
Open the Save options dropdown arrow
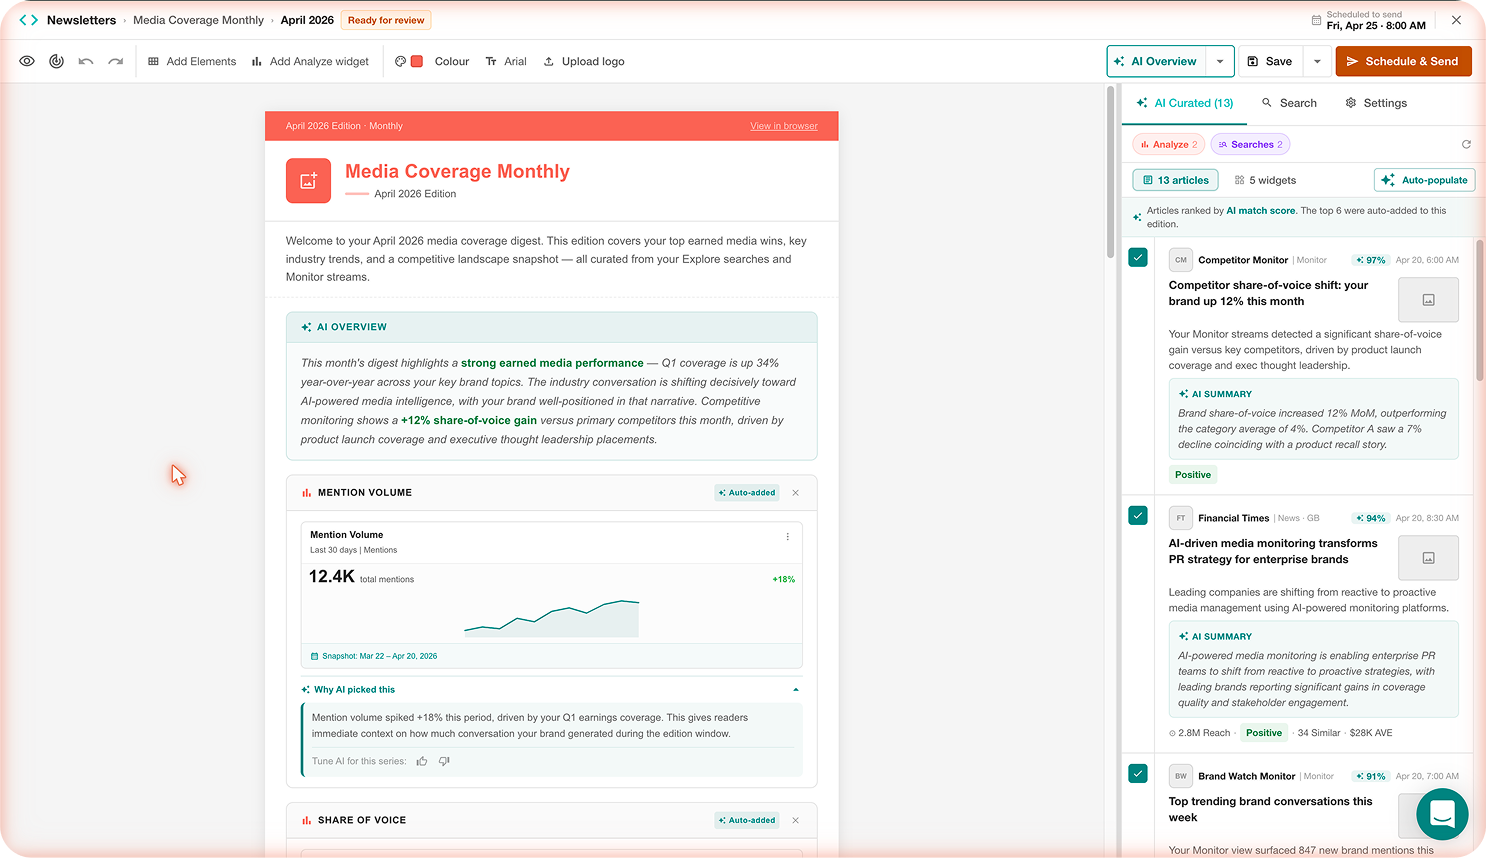tap(1317, 61)
